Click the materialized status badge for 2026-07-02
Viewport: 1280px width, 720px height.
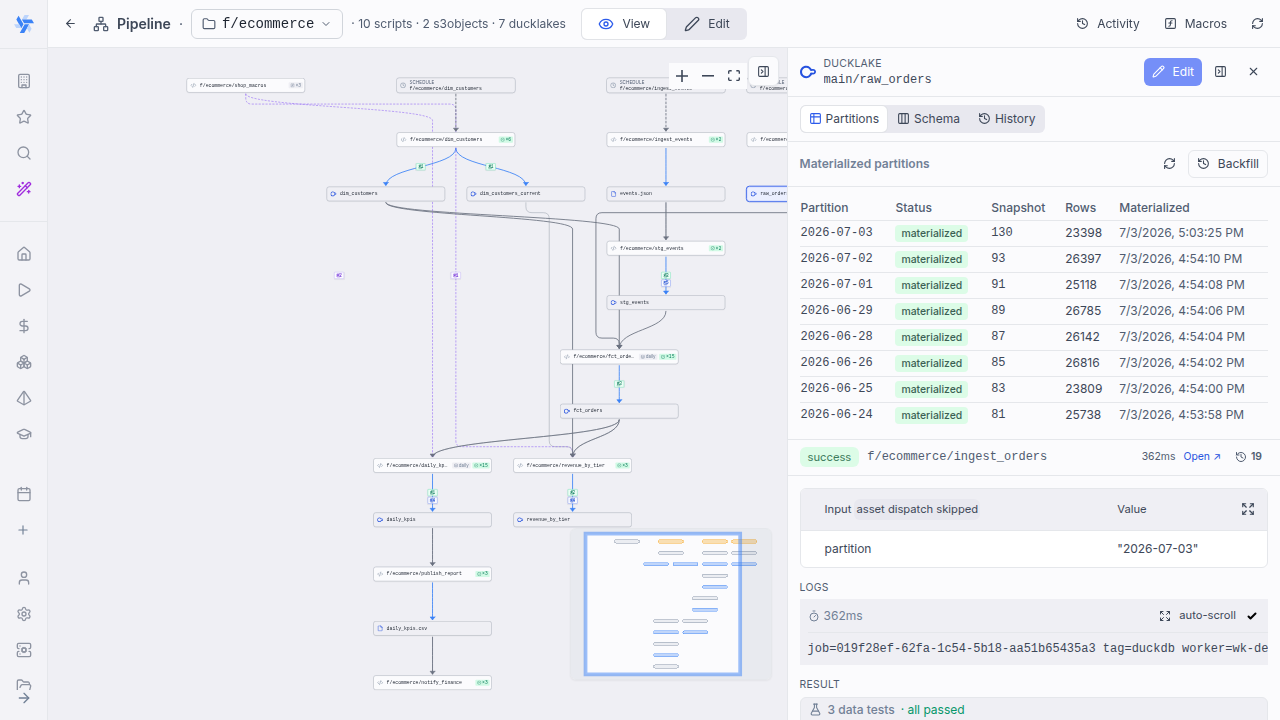[931, 259]
